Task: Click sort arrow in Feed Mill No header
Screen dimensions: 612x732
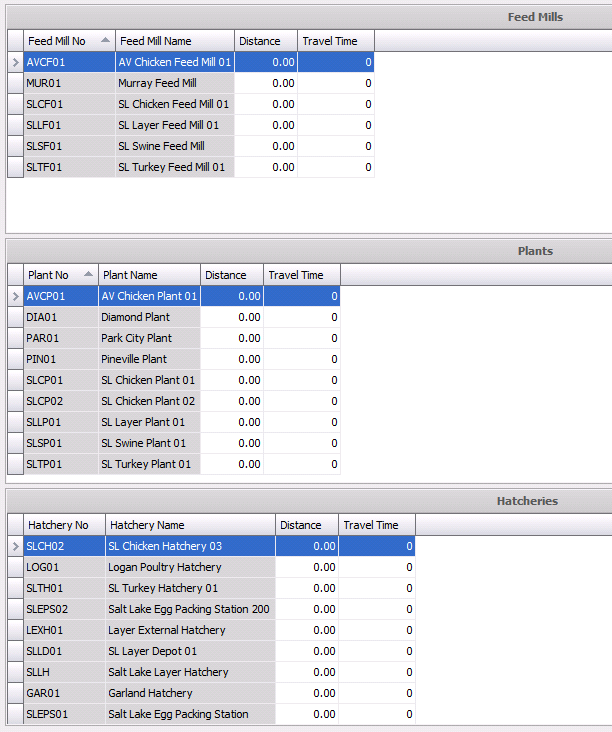Action: [106, 41]
